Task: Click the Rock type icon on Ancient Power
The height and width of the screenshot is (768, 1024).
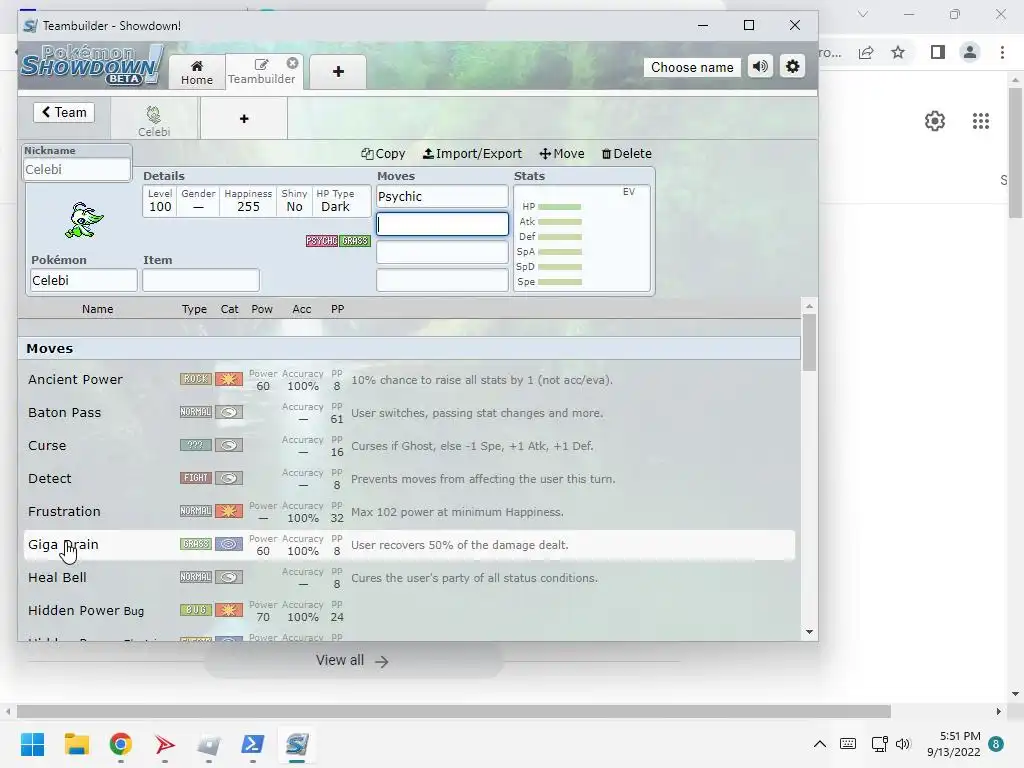Action: [x=196, y=379]
